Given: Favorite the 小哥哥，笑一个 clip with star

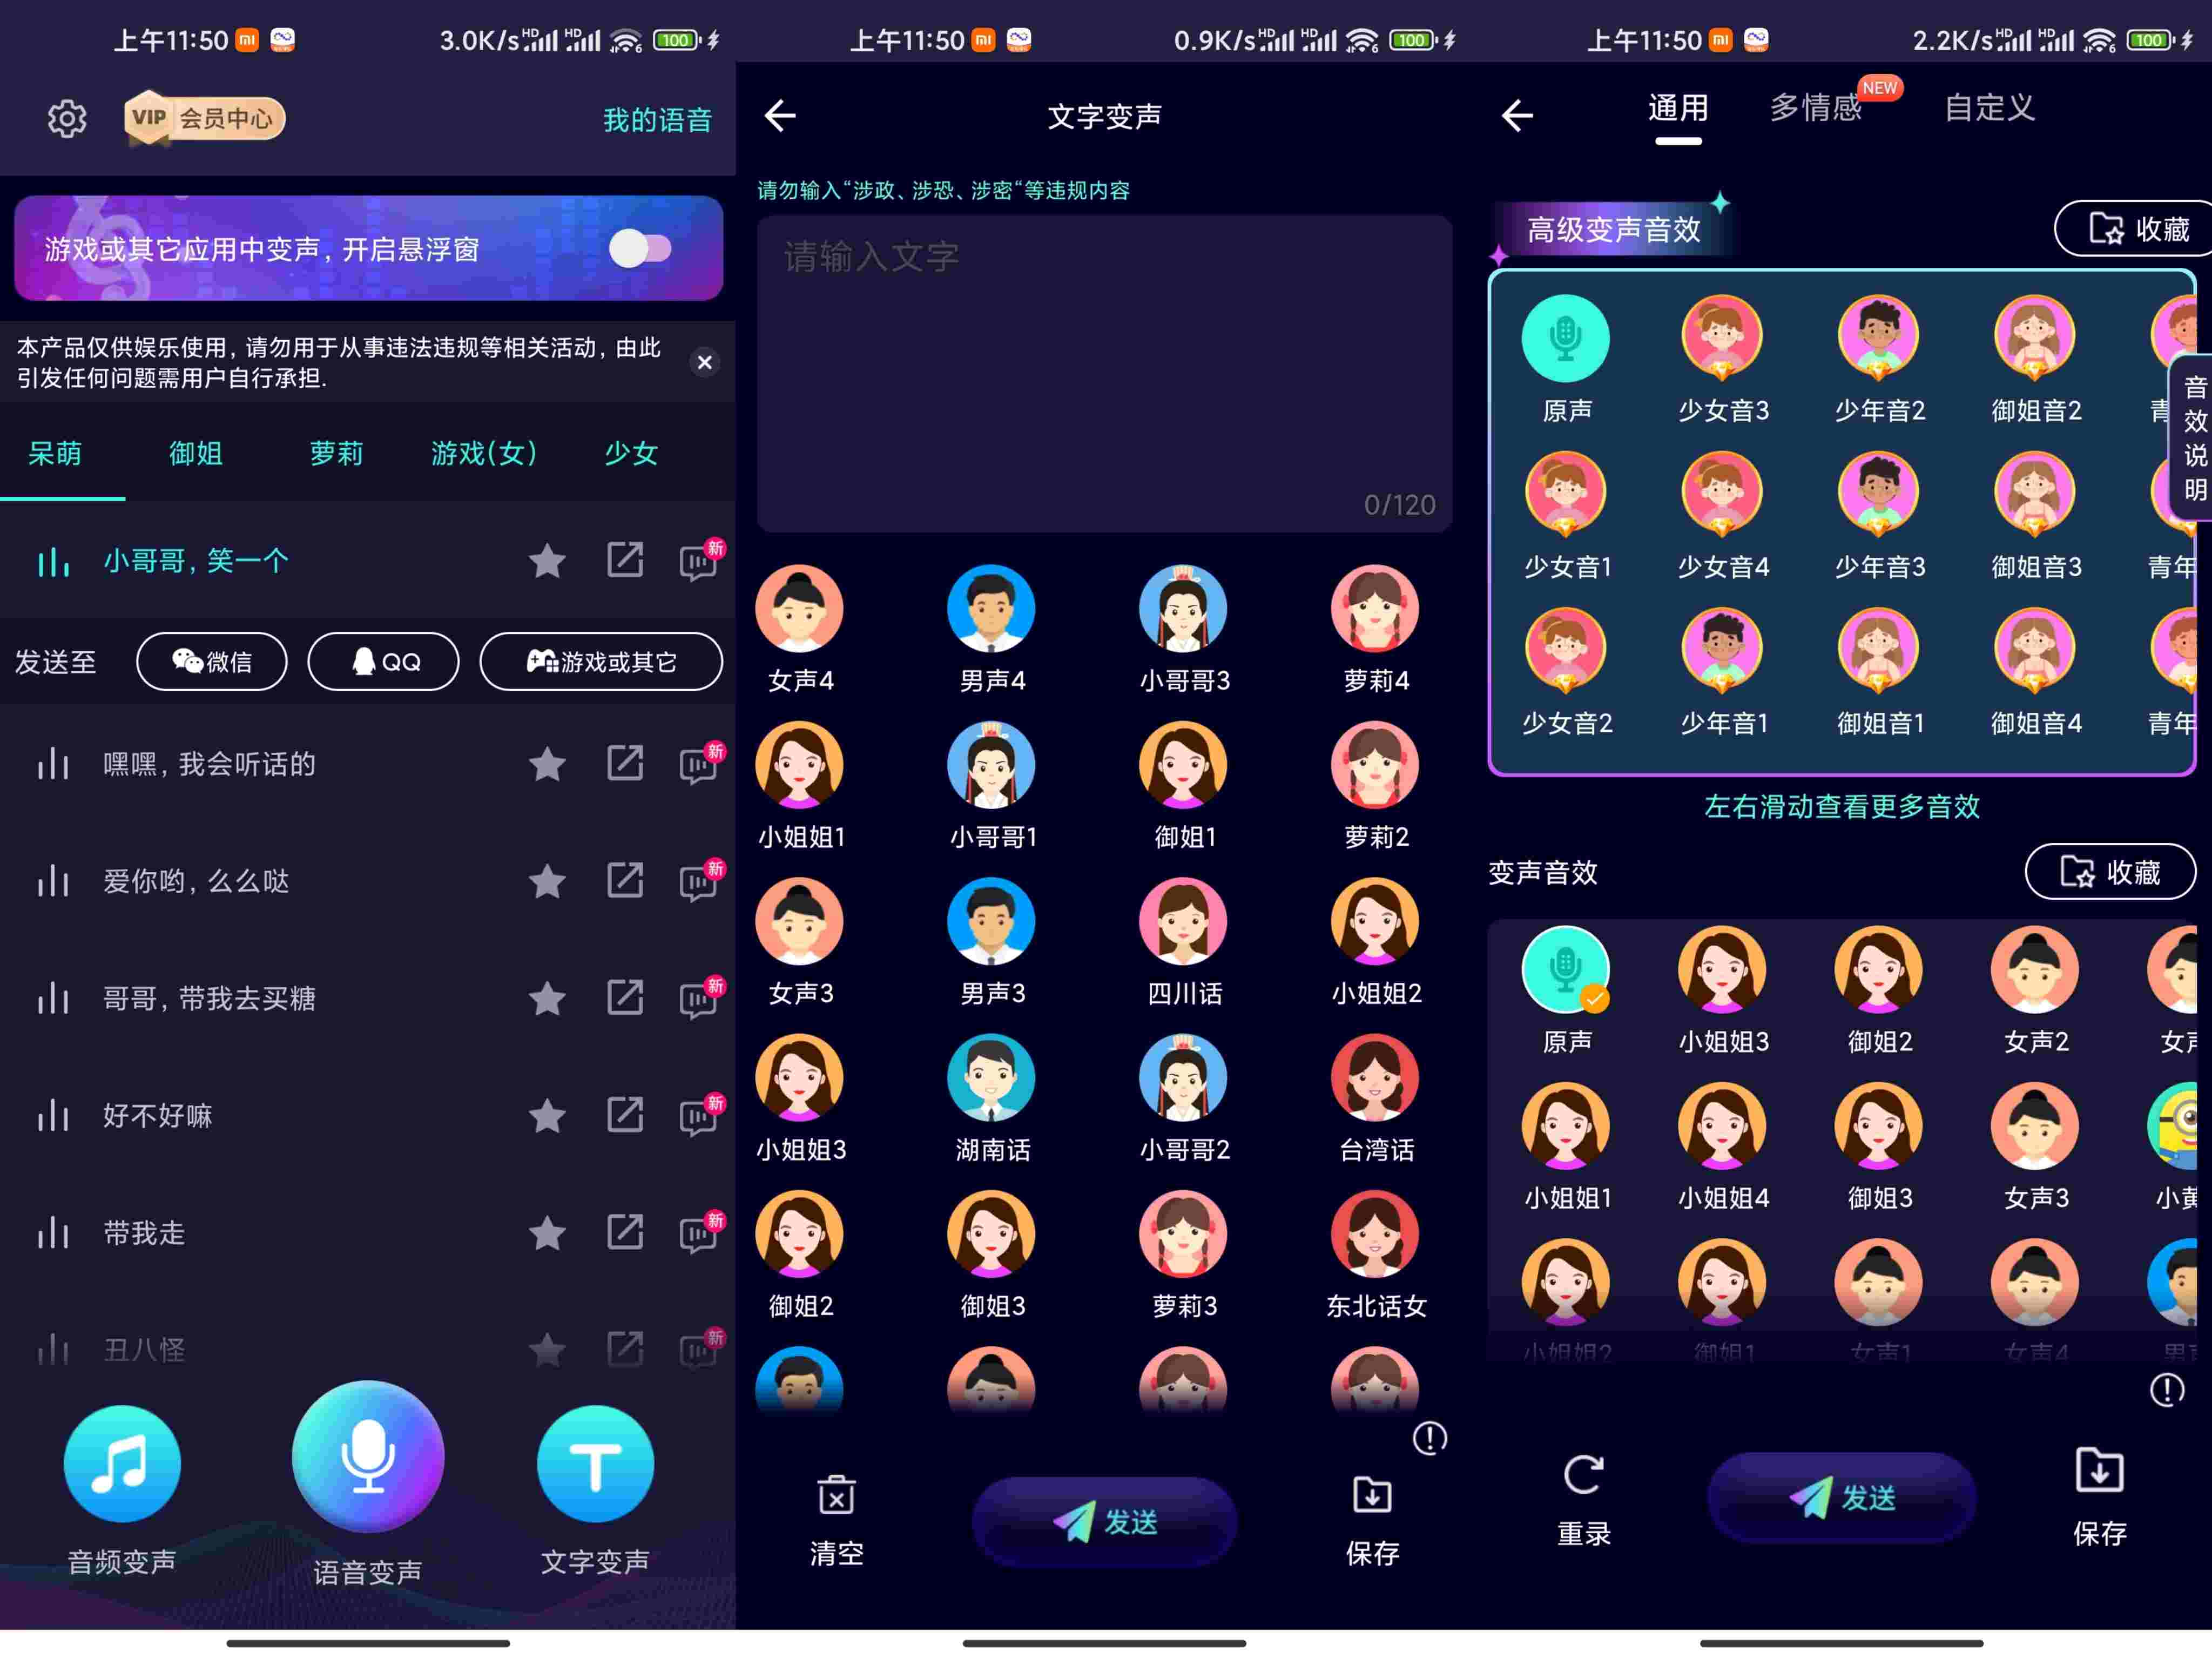Looking at the screenshot, I should point(547,561).
